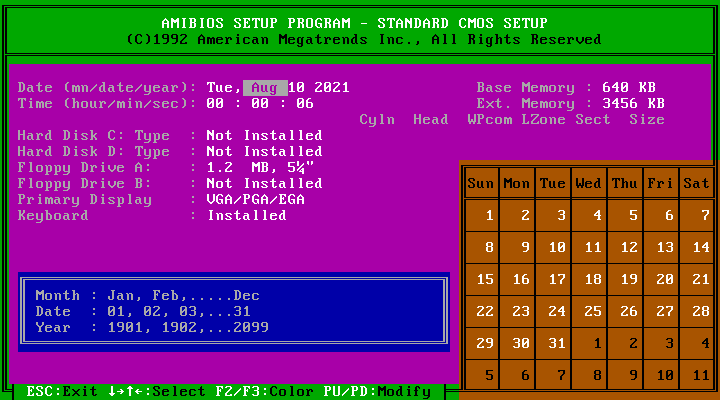
Task: Click the Hard Disk D: Type label
Action: tap(94, 152)
